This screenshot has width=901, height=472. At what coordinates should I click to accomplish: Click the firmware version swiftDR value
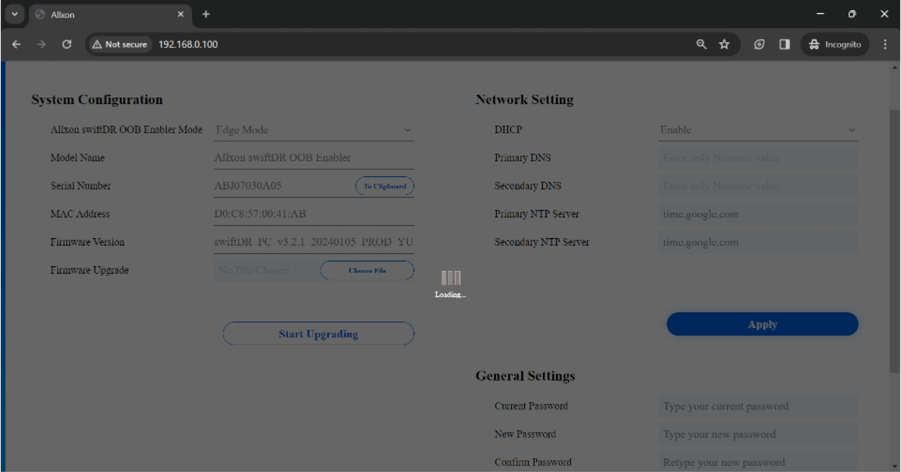coord(314,242)
